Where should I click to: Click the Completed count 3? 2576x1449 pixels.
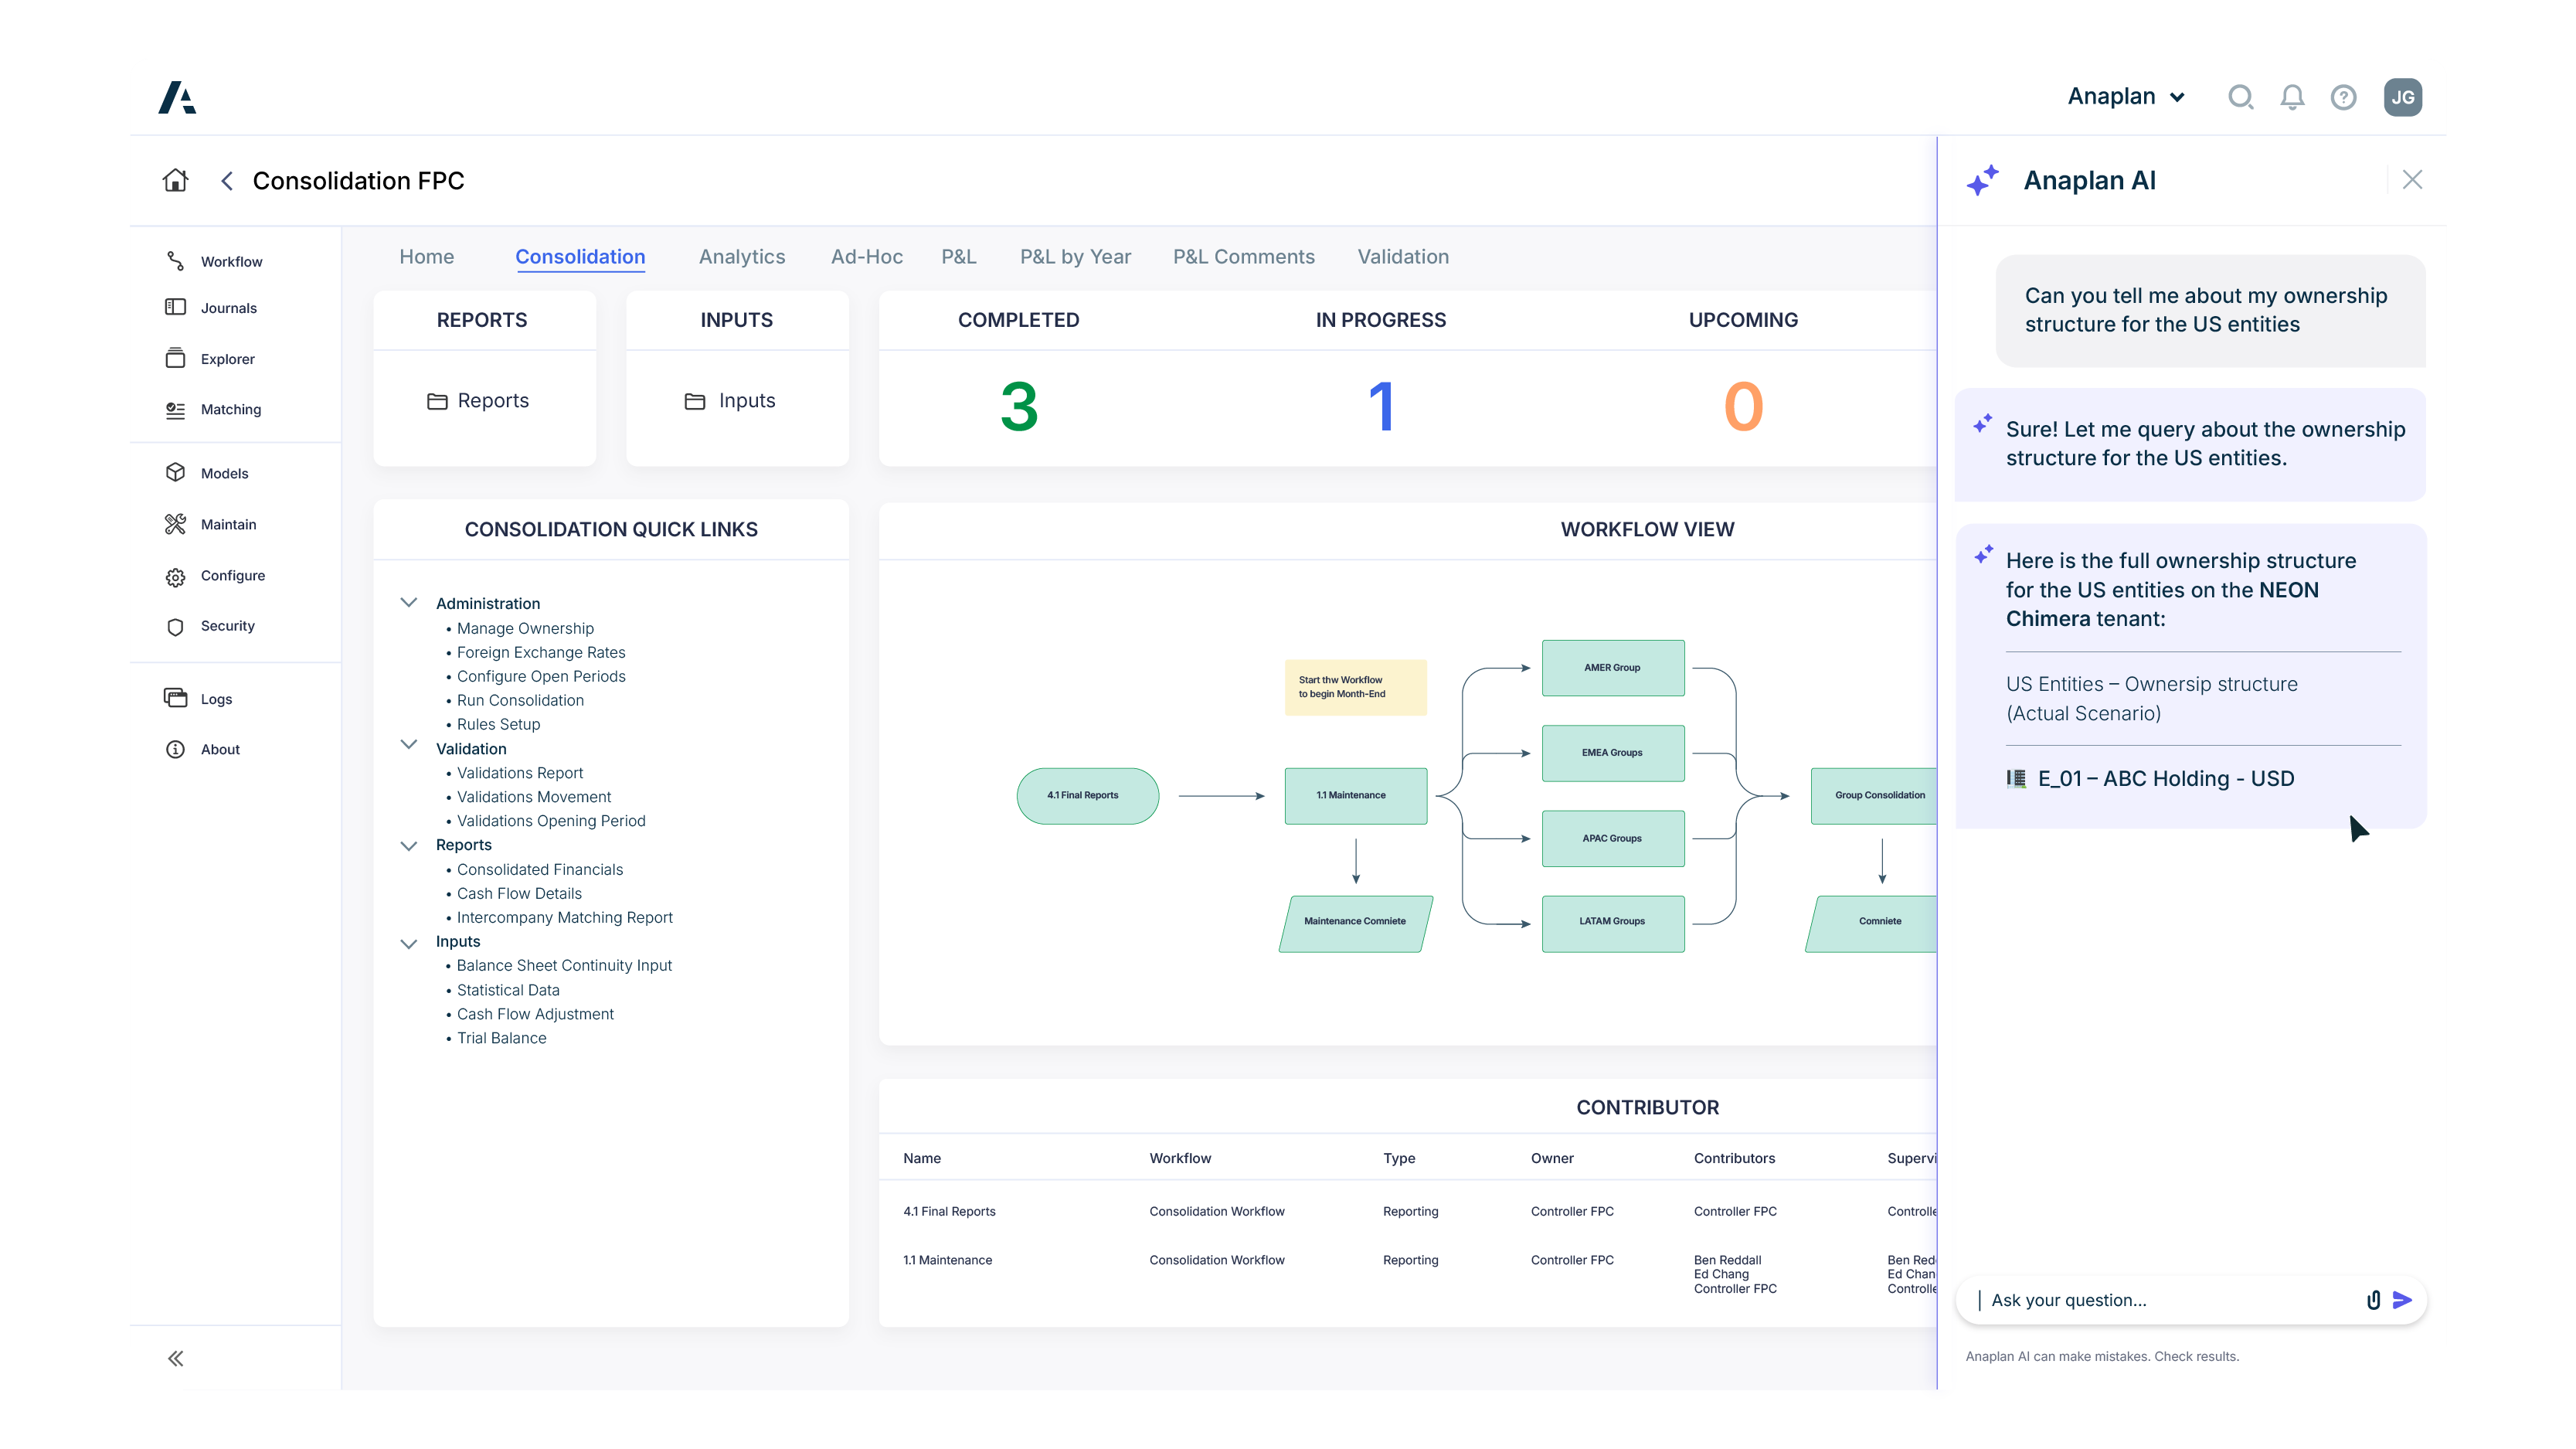(1019, 407)
